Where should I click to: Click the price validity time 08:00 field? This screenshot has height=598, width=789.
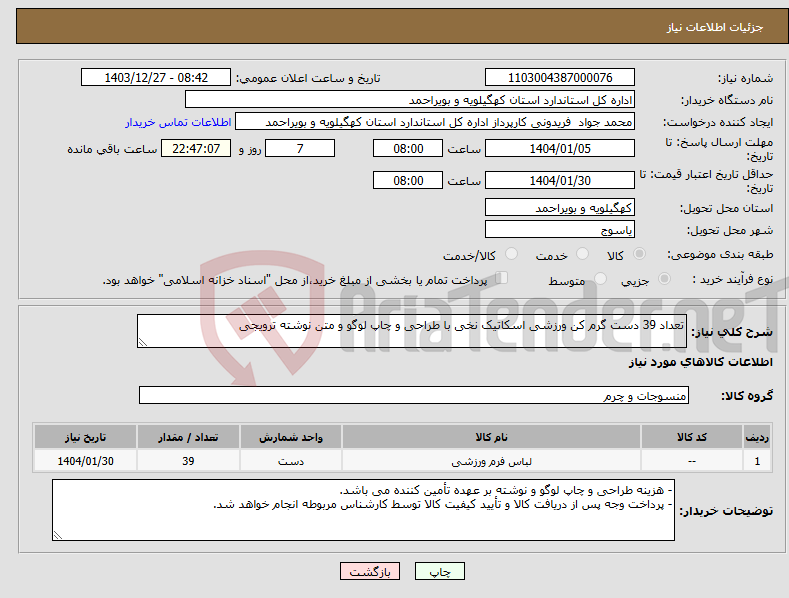[408, 180]
